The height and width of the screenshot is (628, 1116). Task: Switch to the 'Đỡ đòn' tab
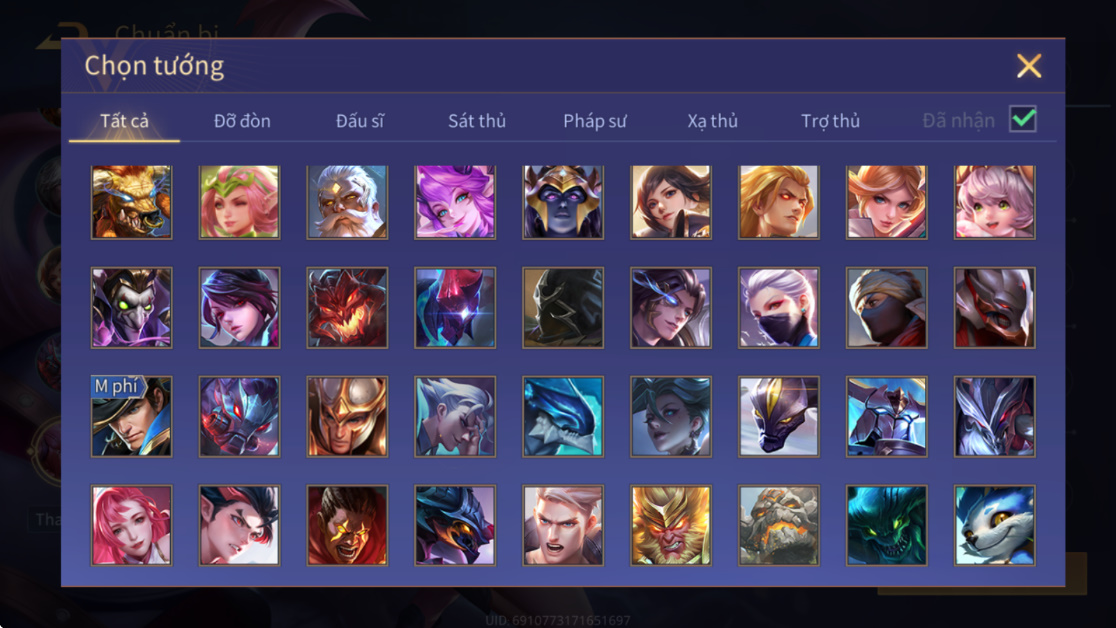[x=242, y=121]
